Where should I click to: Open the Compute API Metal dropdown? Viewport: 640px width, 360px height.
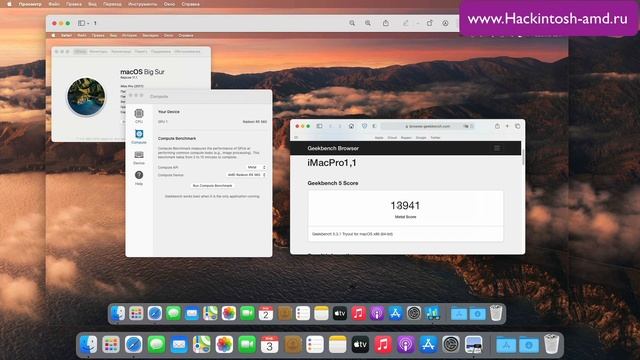256,167
